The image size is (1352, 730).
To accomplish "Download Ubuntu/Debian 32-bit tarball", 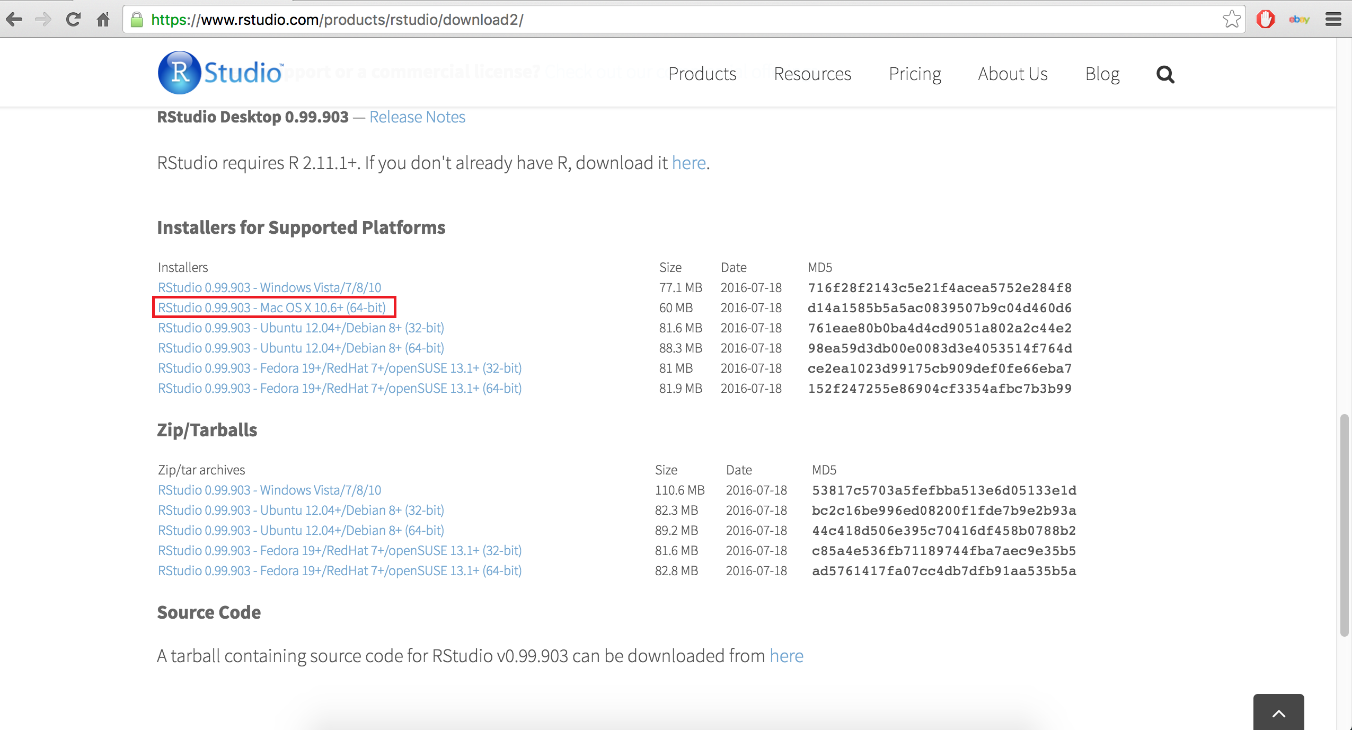I will point(301,510).
